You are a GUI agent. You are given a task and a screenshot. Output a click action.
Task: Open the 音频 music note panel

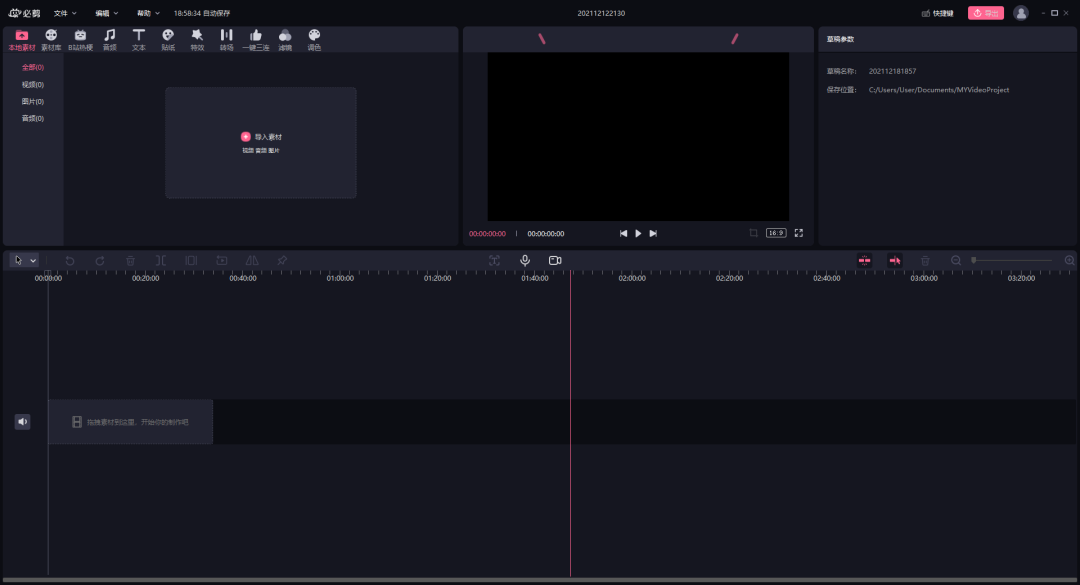click(110, 40)
